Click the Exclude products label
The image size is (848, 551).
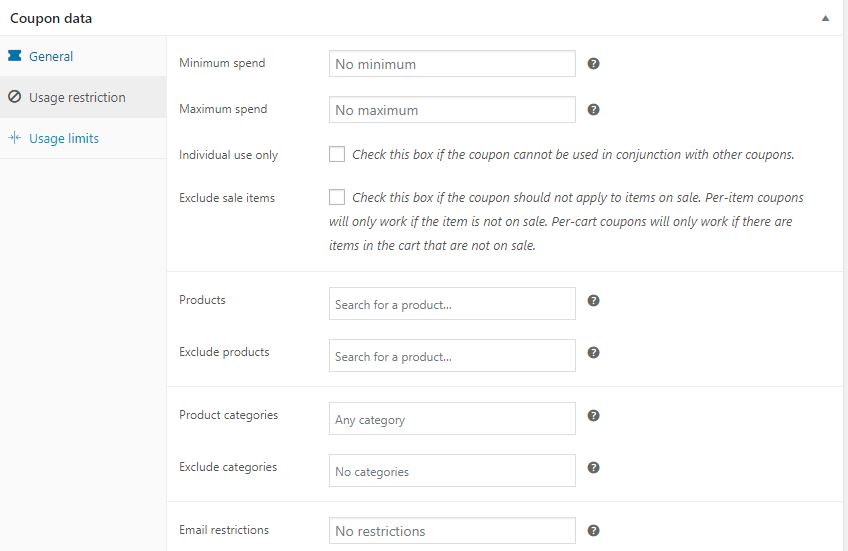coord(224,352)
